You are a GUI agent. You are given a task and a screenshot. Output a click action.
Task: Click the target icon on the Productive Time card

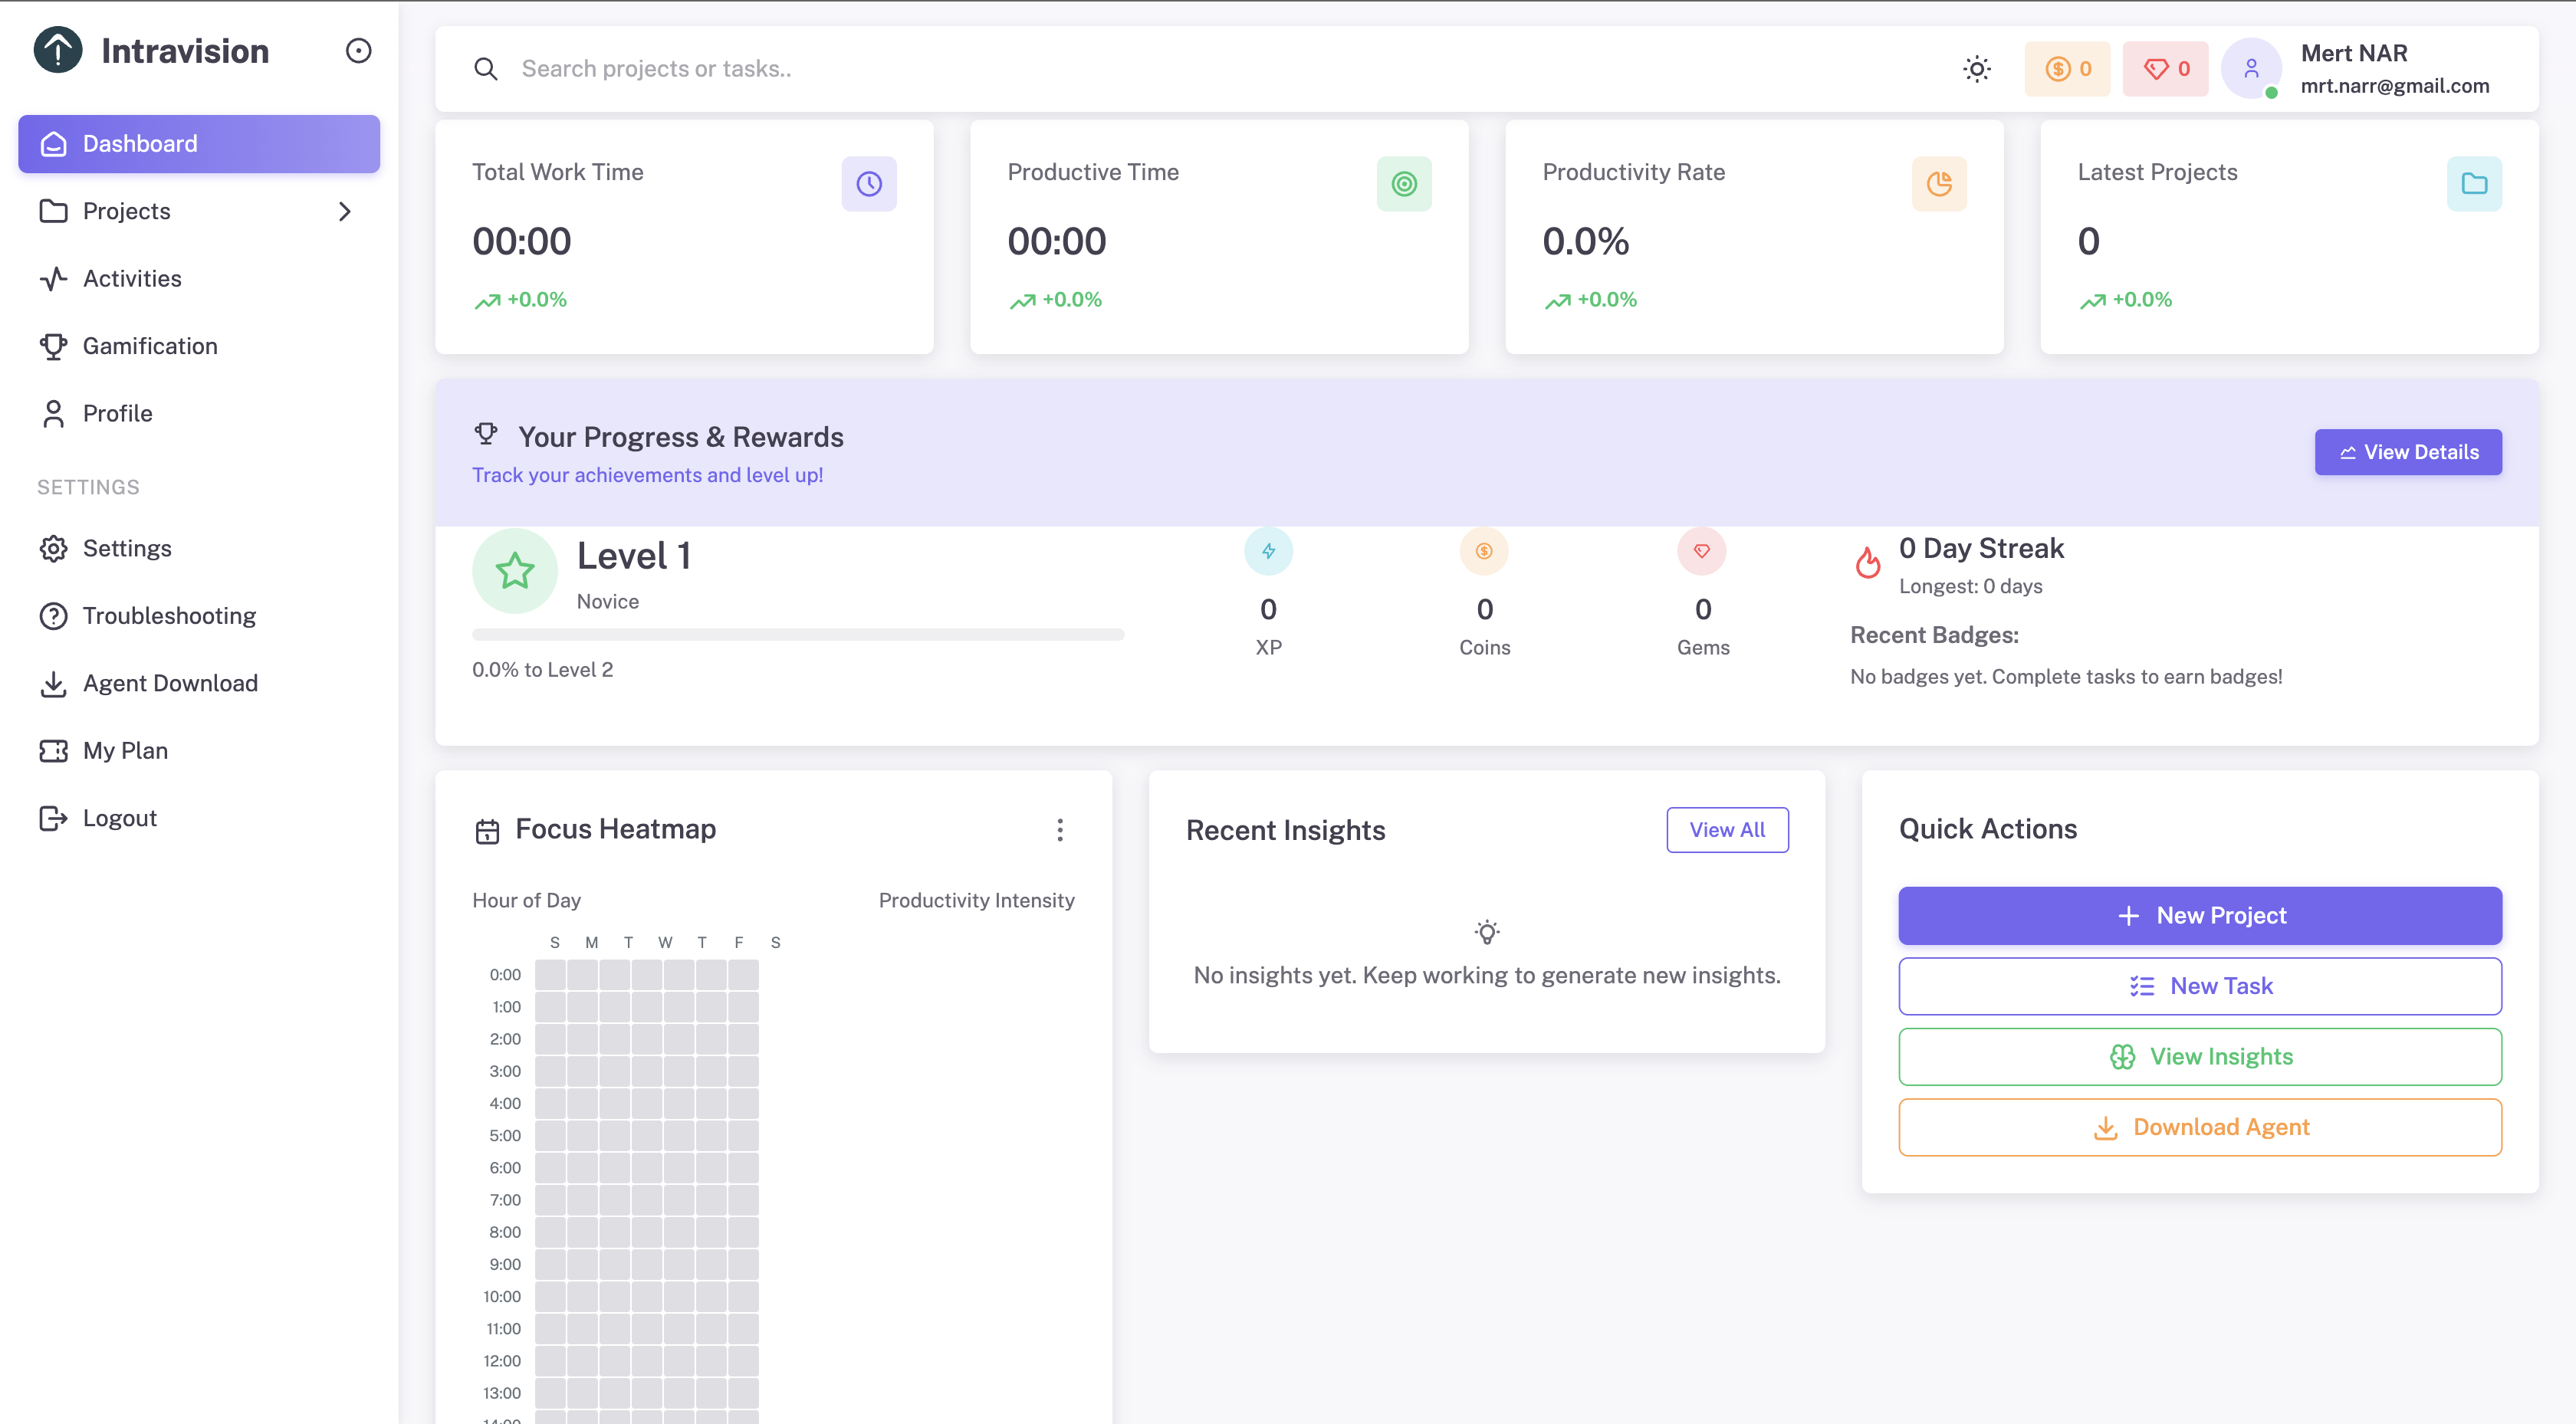click(x=1404, y=183)
